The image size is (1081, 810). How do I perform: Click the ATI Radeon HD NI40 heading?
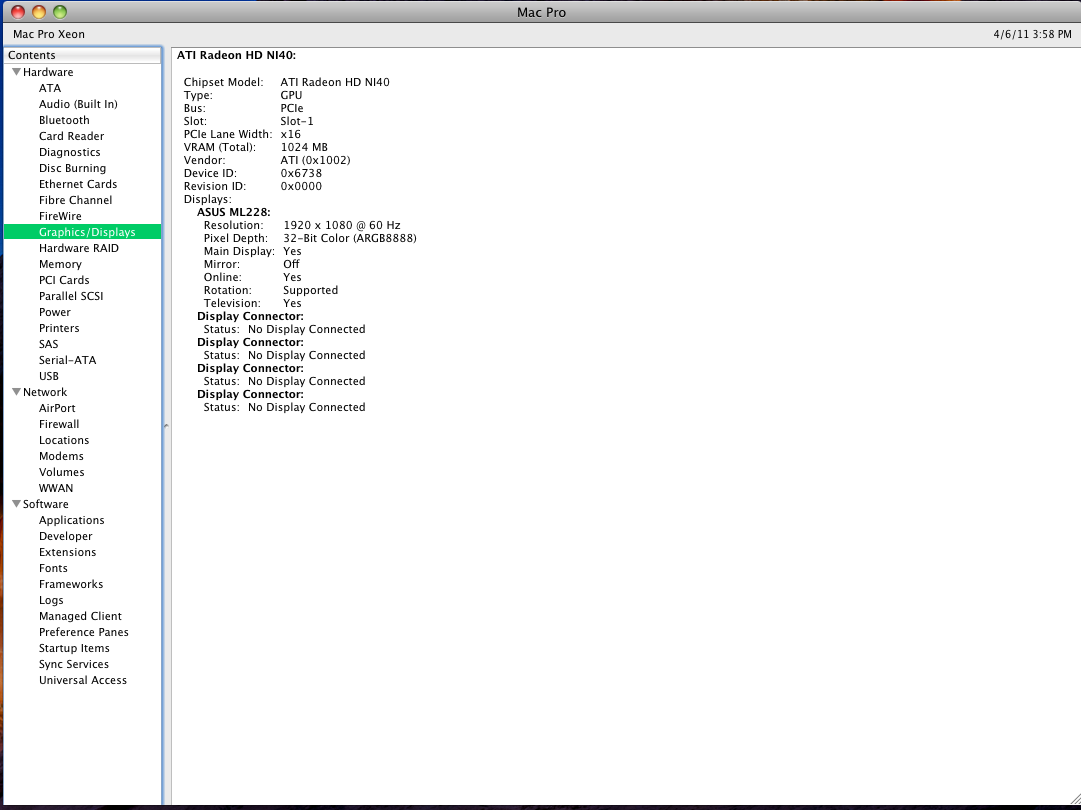coord(236,55)
